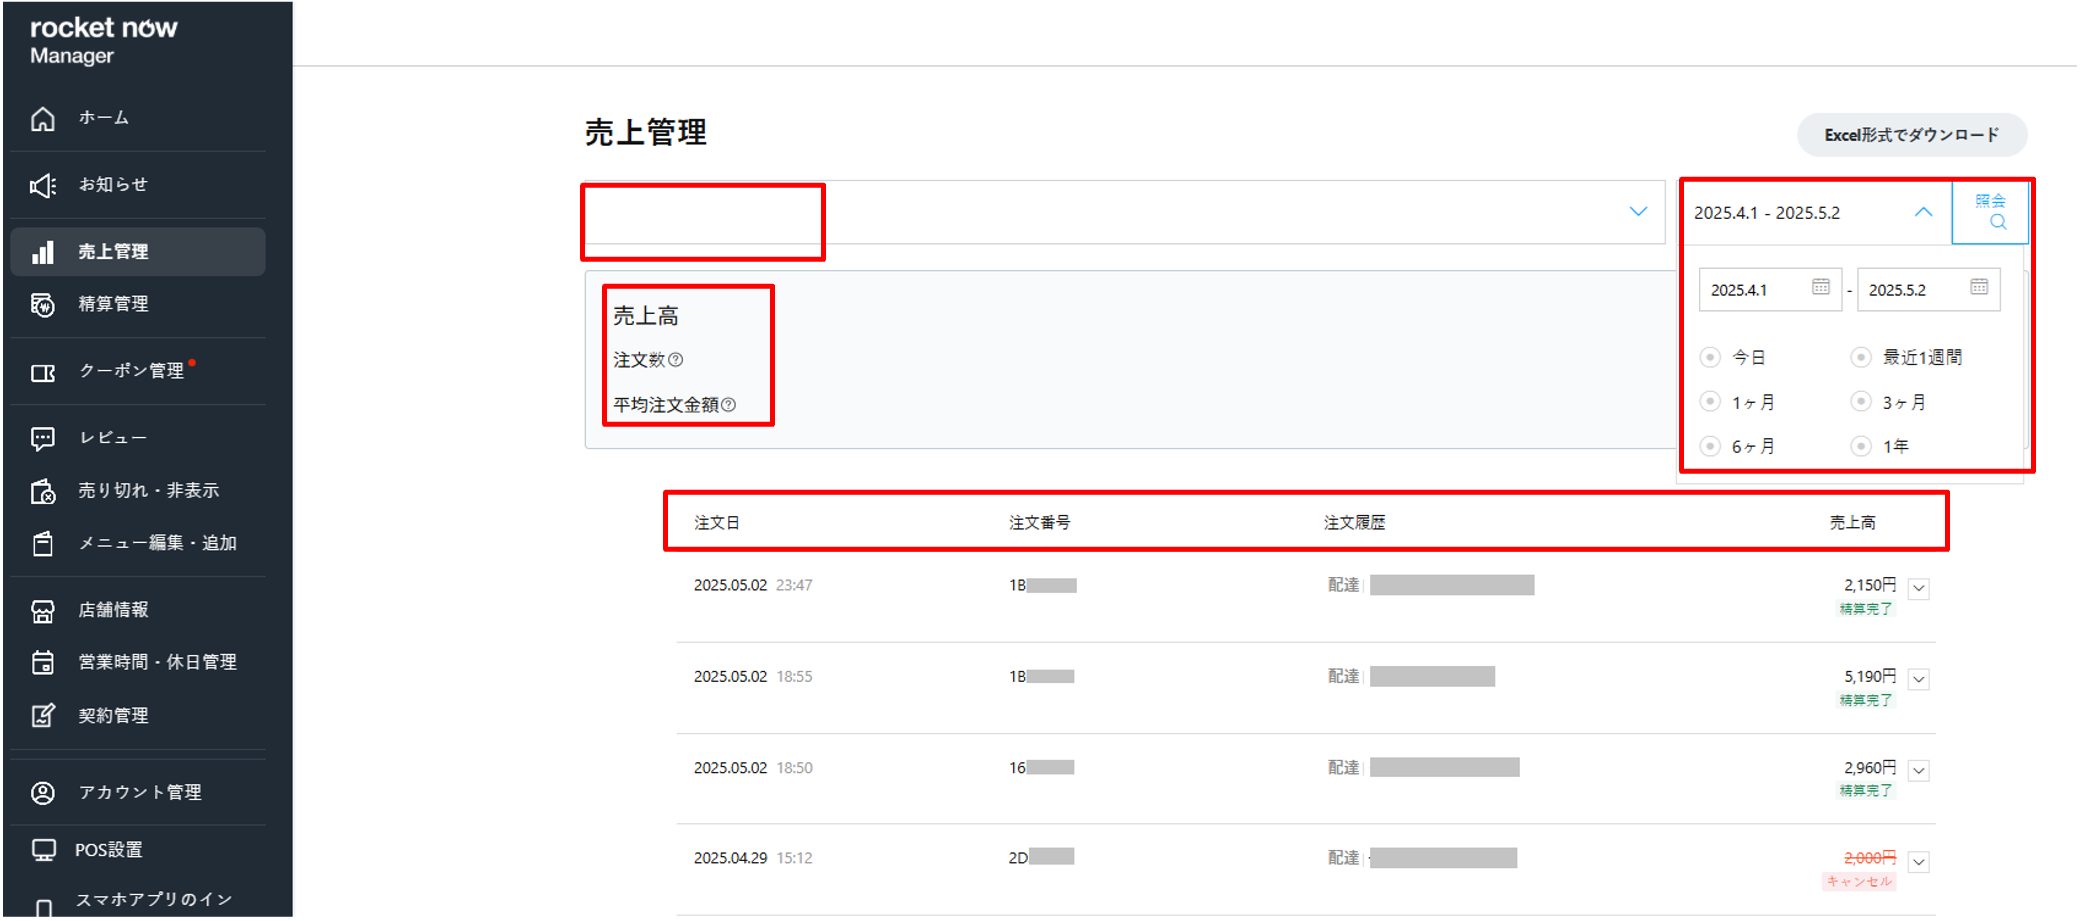Download sales with Excel形式でダウンロード button

1911,135
